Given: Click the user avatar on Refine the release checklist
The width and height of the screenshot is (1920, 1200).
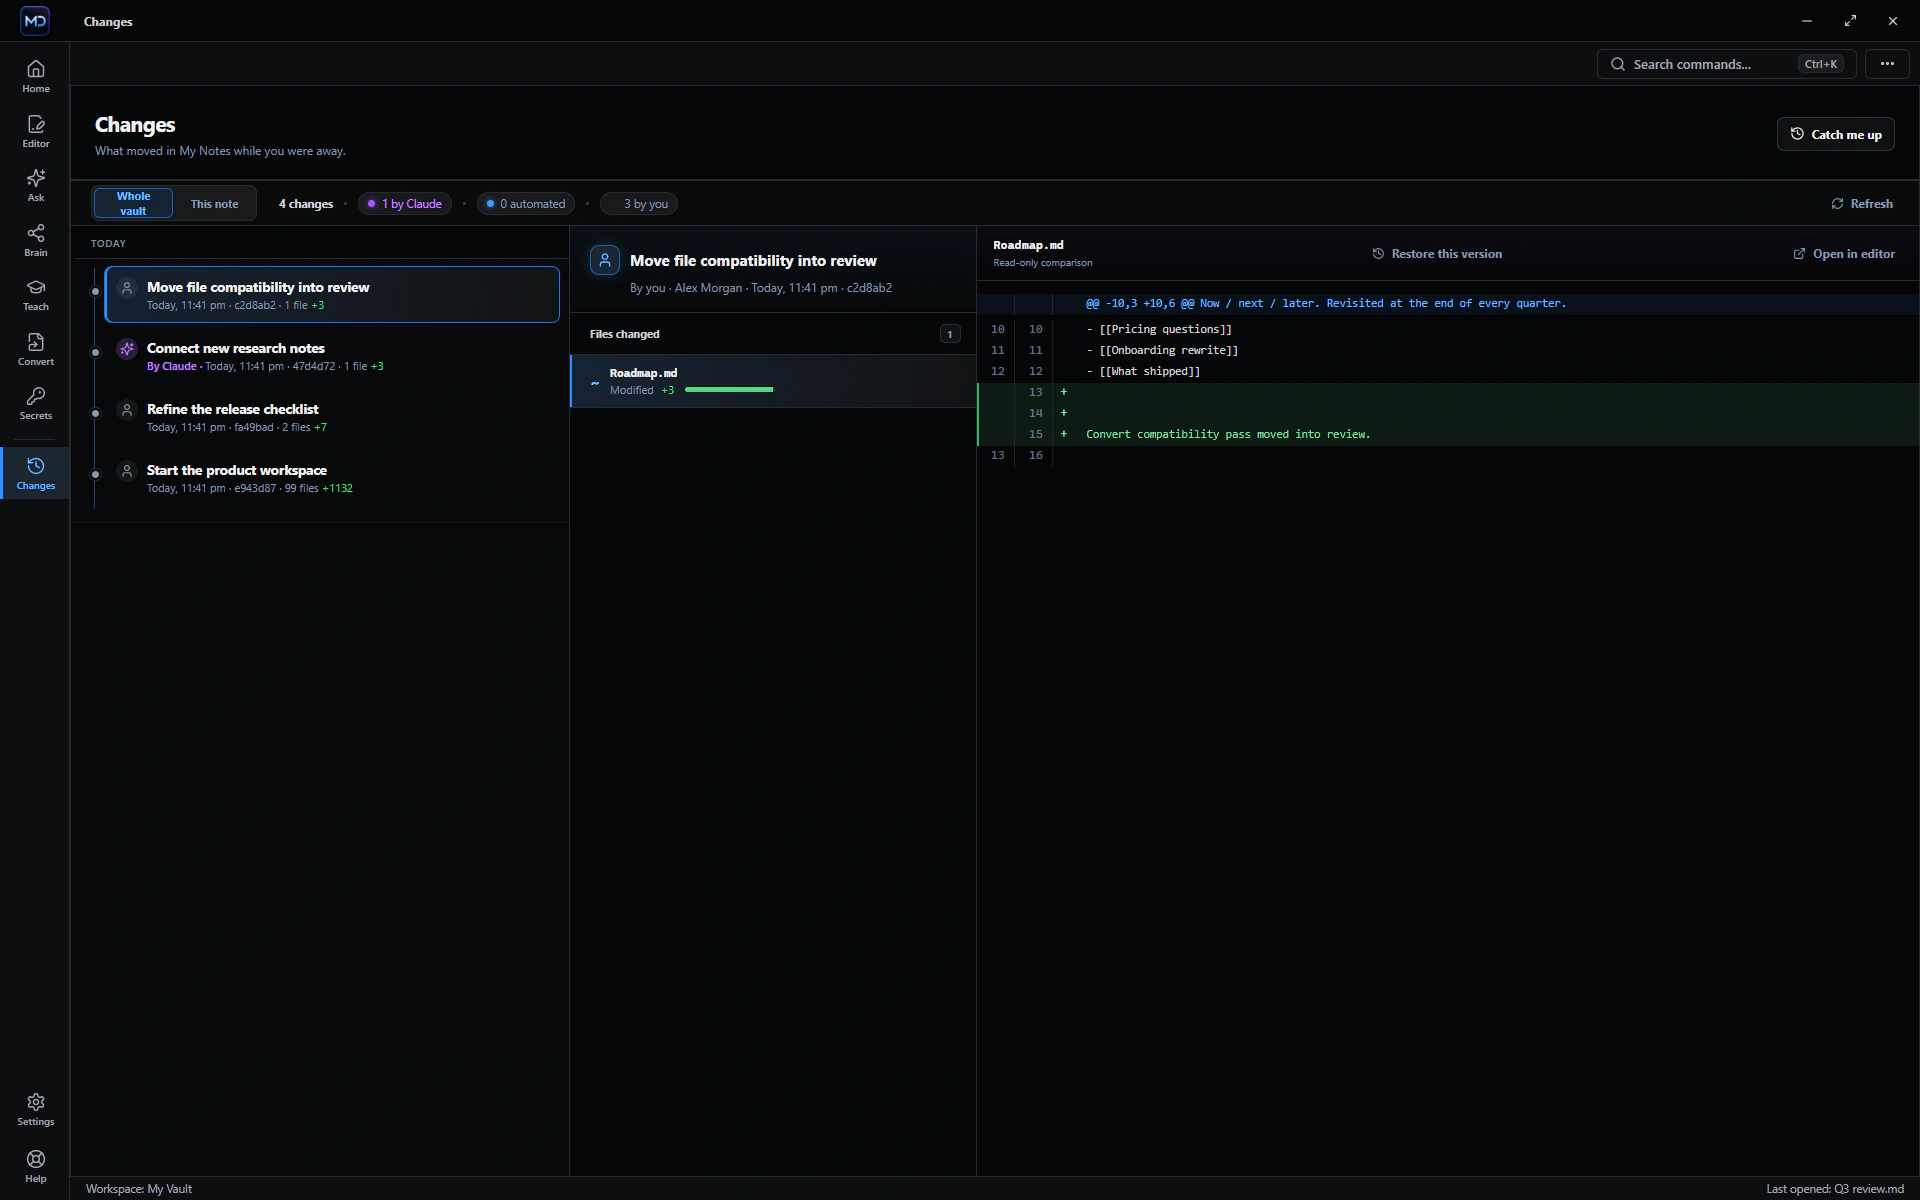Looking at the screenshot, I should [x=127, y=410].
